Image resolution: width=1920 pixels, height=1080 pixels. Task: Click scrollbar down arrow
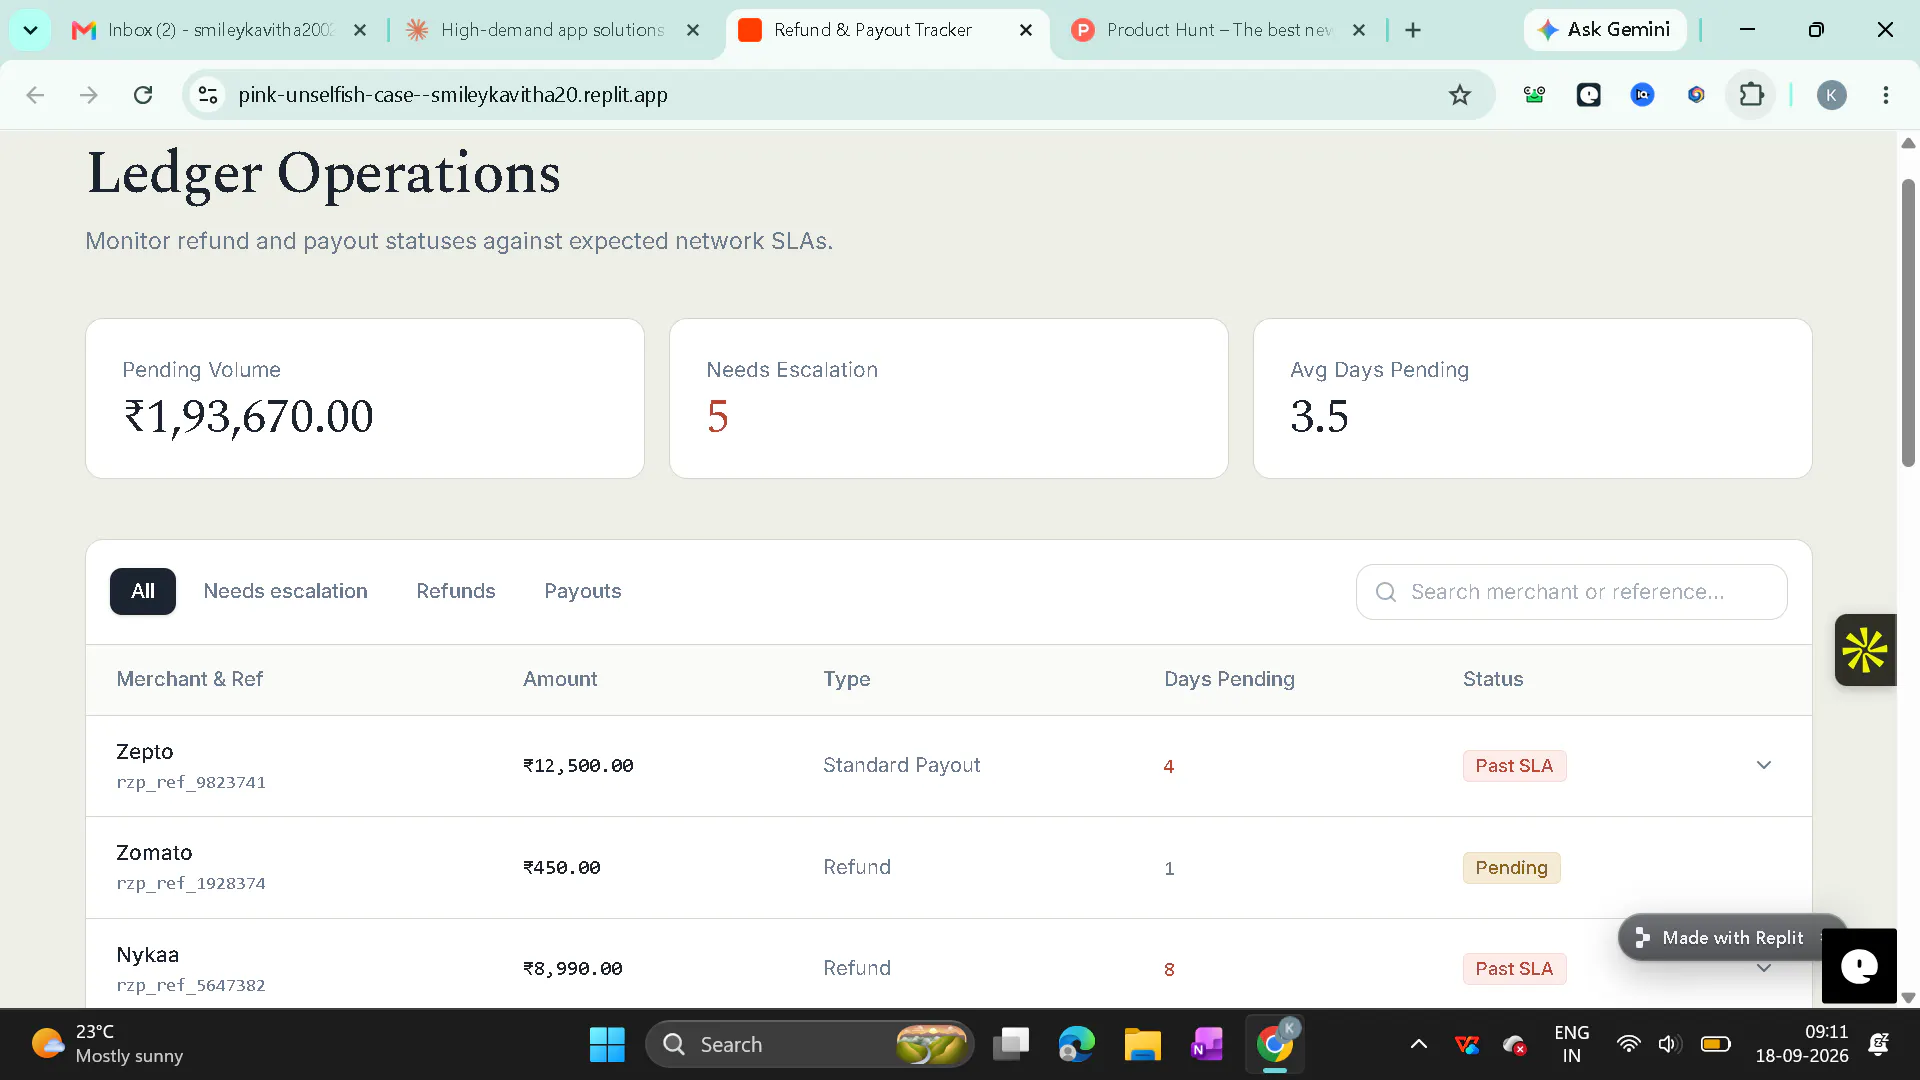point(1908,997)
